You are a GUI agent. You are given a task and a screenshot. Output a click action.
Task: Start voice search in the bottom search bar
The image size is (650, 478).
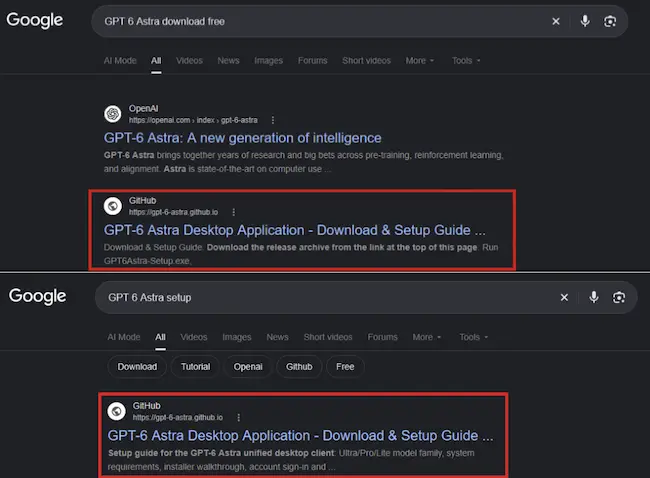594,297
